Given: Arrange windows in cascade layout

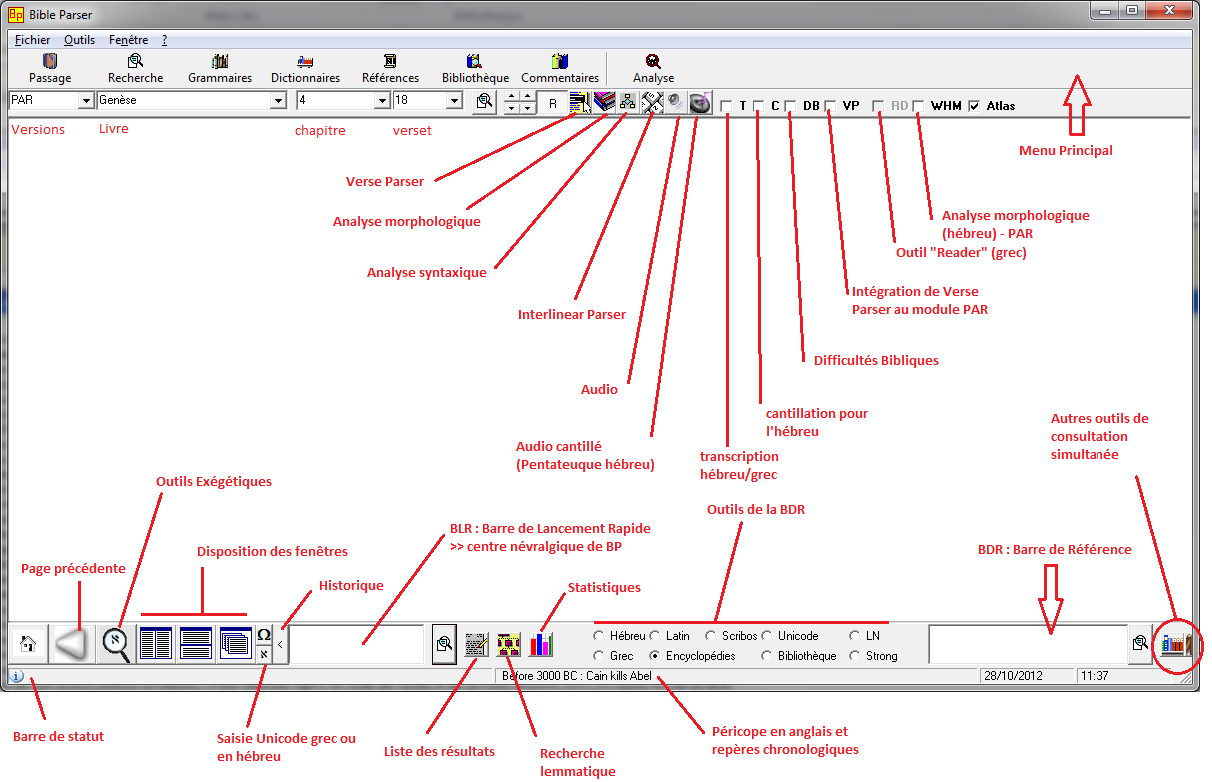Looking at the screenshot, I should coord(235,644).
